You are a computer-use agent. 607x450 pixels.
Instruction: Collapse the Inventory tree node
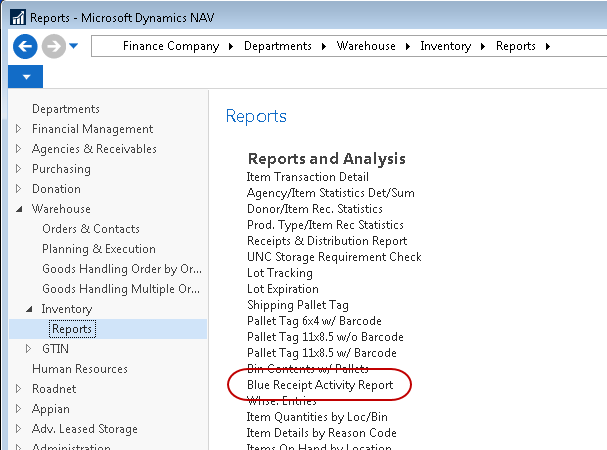click(x=28, y=309)
